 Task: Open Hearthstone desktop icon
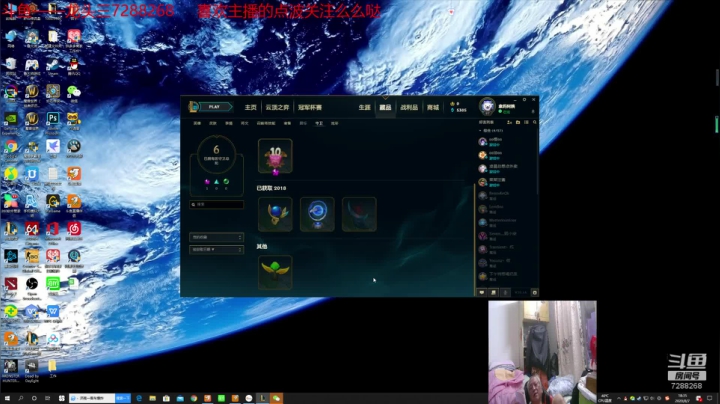click(52, 94)
